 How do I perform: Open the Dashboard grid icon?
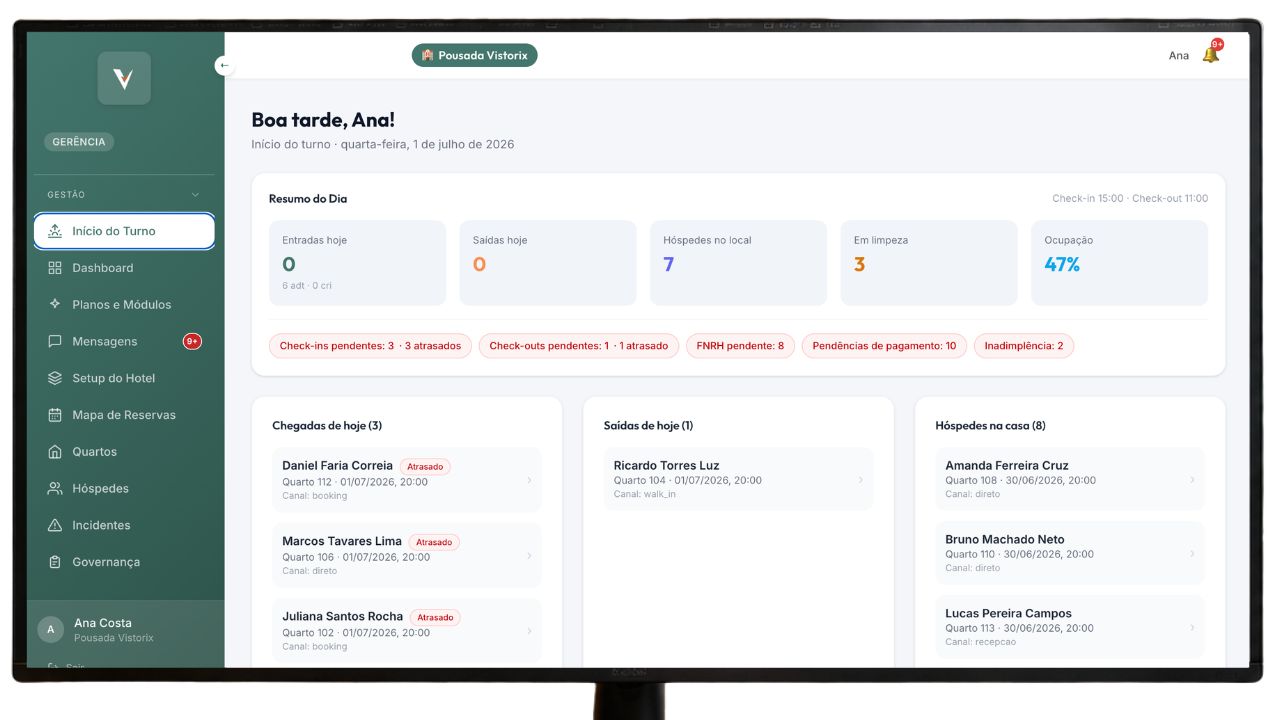click(55, 268)
